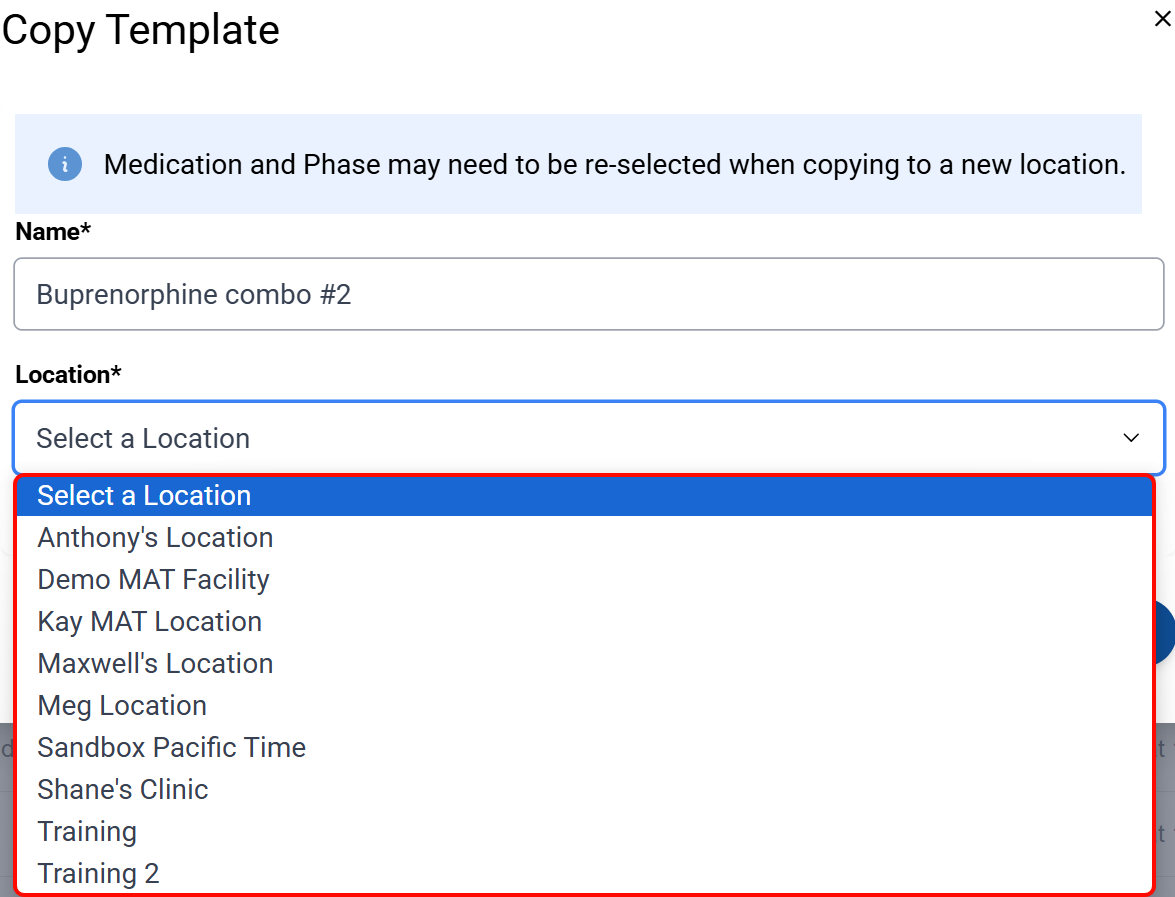Click the blue info icon in banner
The width and height of the screenshot is (1175, 897).
[x=65, y=164]
